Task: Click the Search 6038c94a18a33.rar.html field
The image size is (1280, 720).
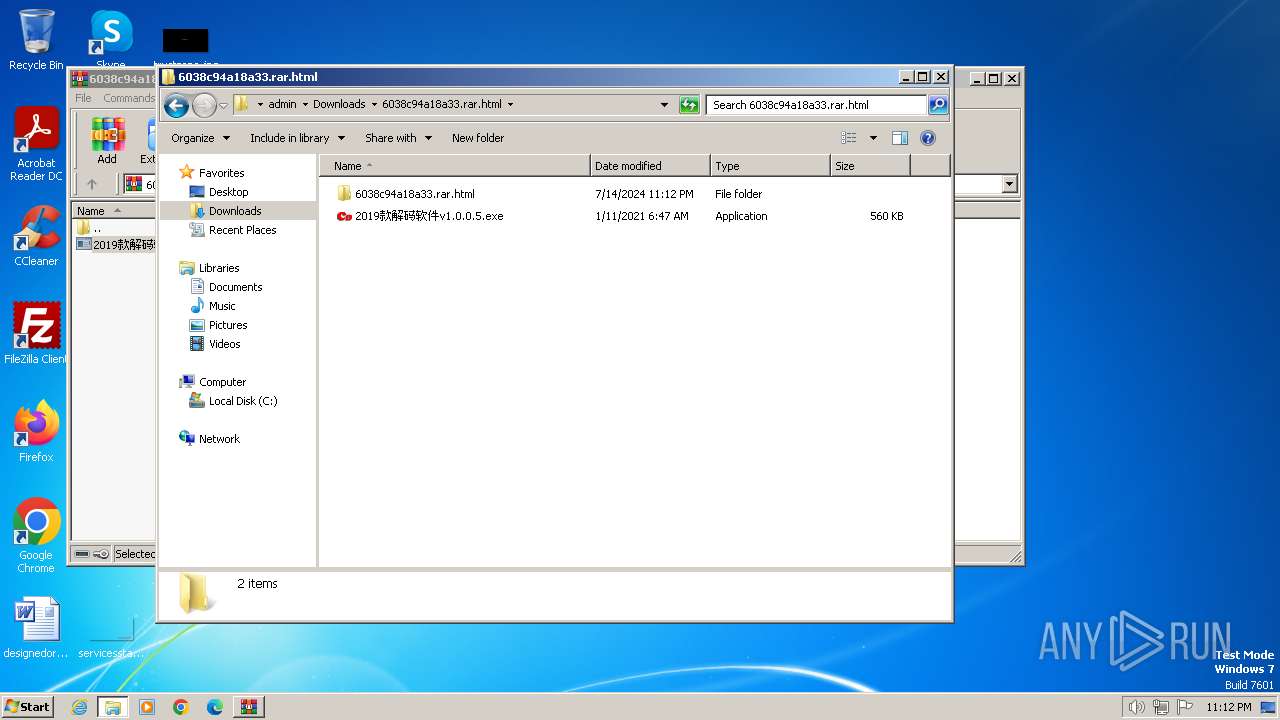Action: click(x=816, y=104)
